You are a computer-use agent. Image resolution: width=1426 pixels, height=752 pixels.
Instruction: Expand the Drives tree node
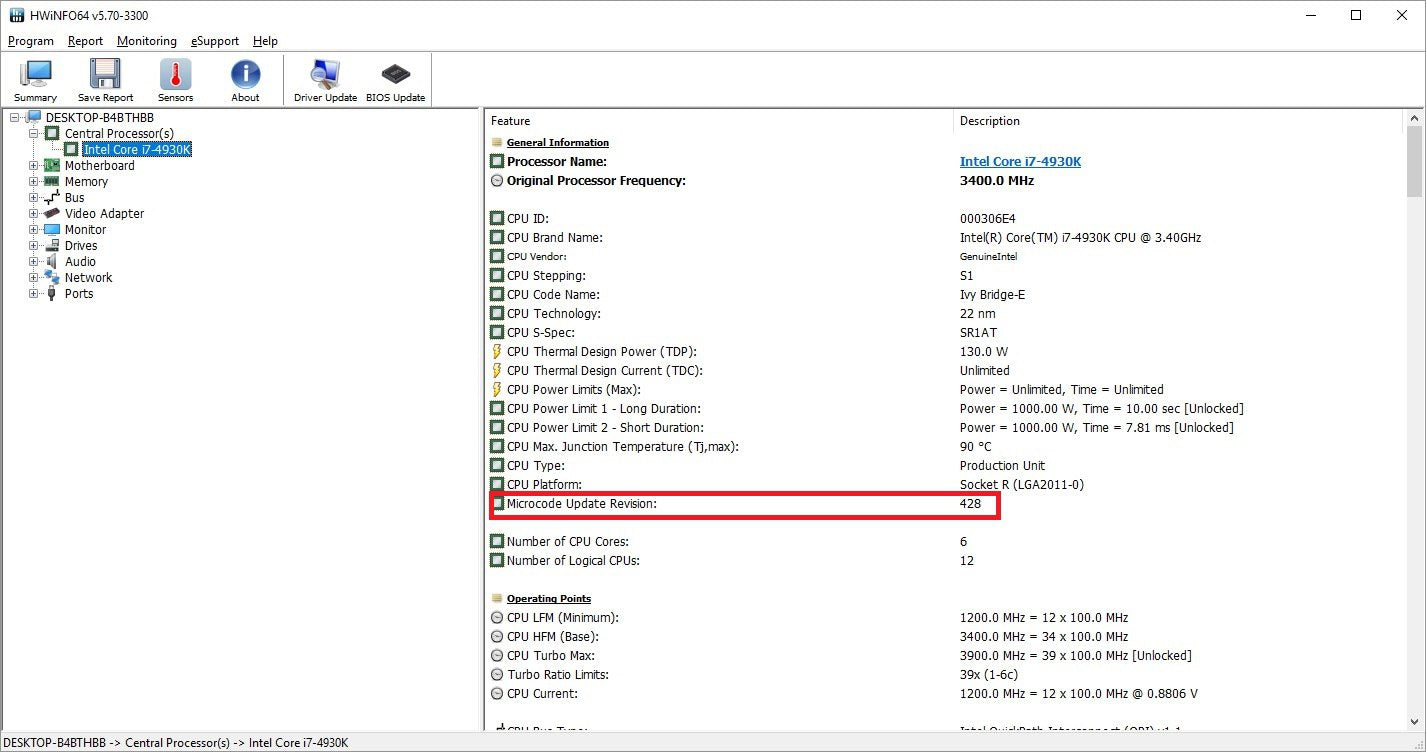coord(33,246)
